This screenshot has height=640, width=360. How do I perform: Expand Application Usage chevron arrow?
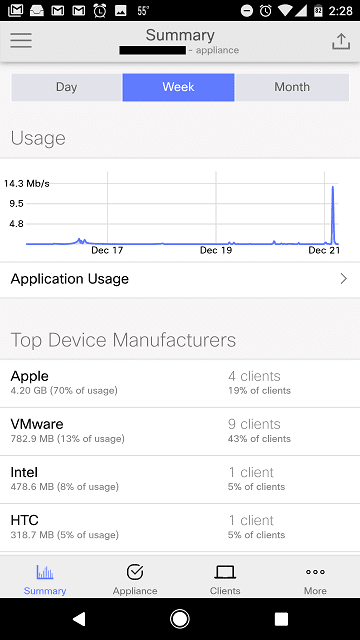coord(344,279)
